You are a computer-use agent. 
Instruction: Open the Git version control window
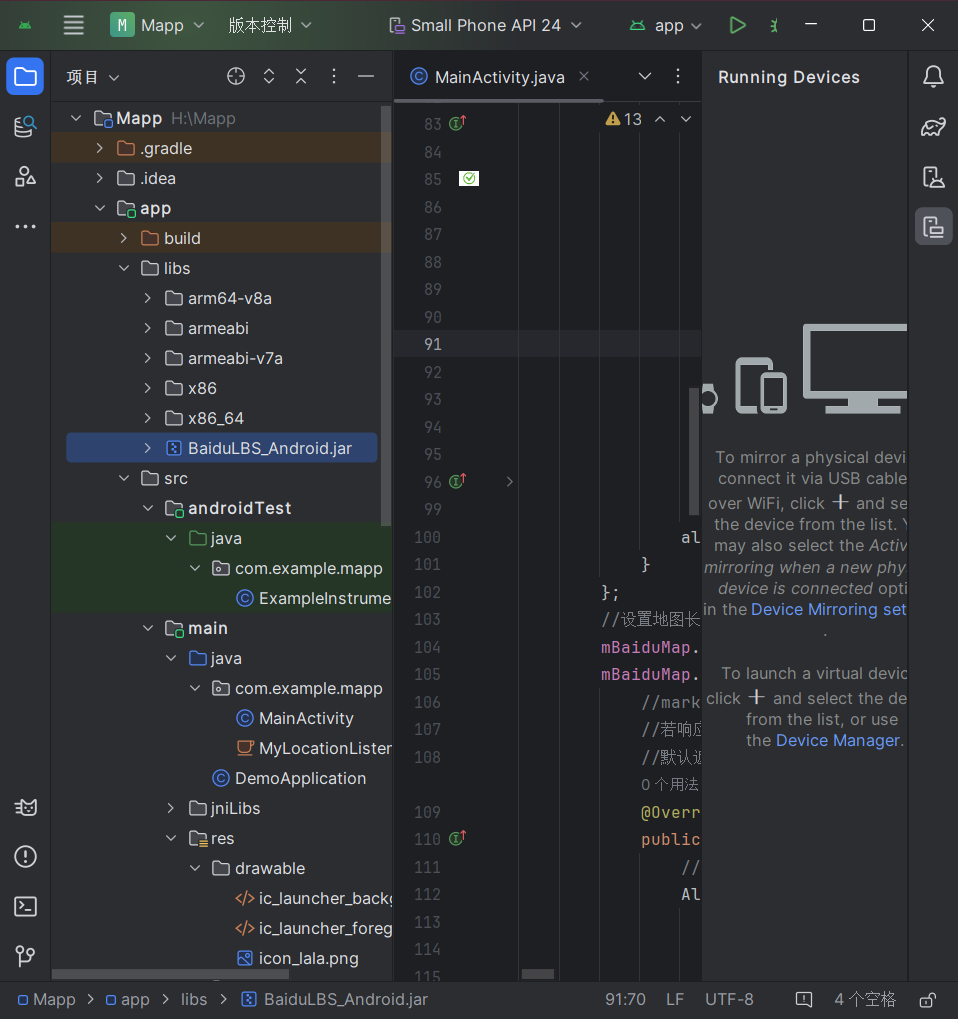click(x=25, y=955)
